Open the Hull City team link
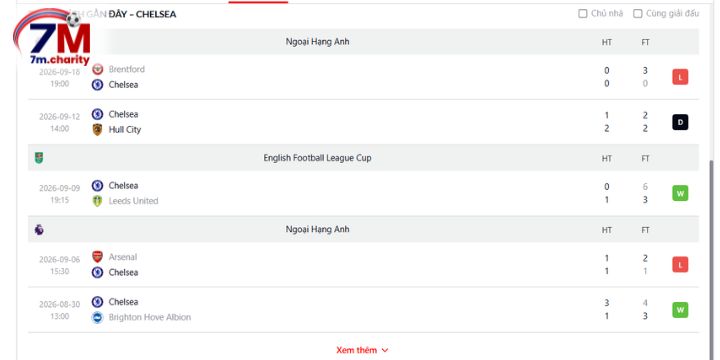 (124, 129)
